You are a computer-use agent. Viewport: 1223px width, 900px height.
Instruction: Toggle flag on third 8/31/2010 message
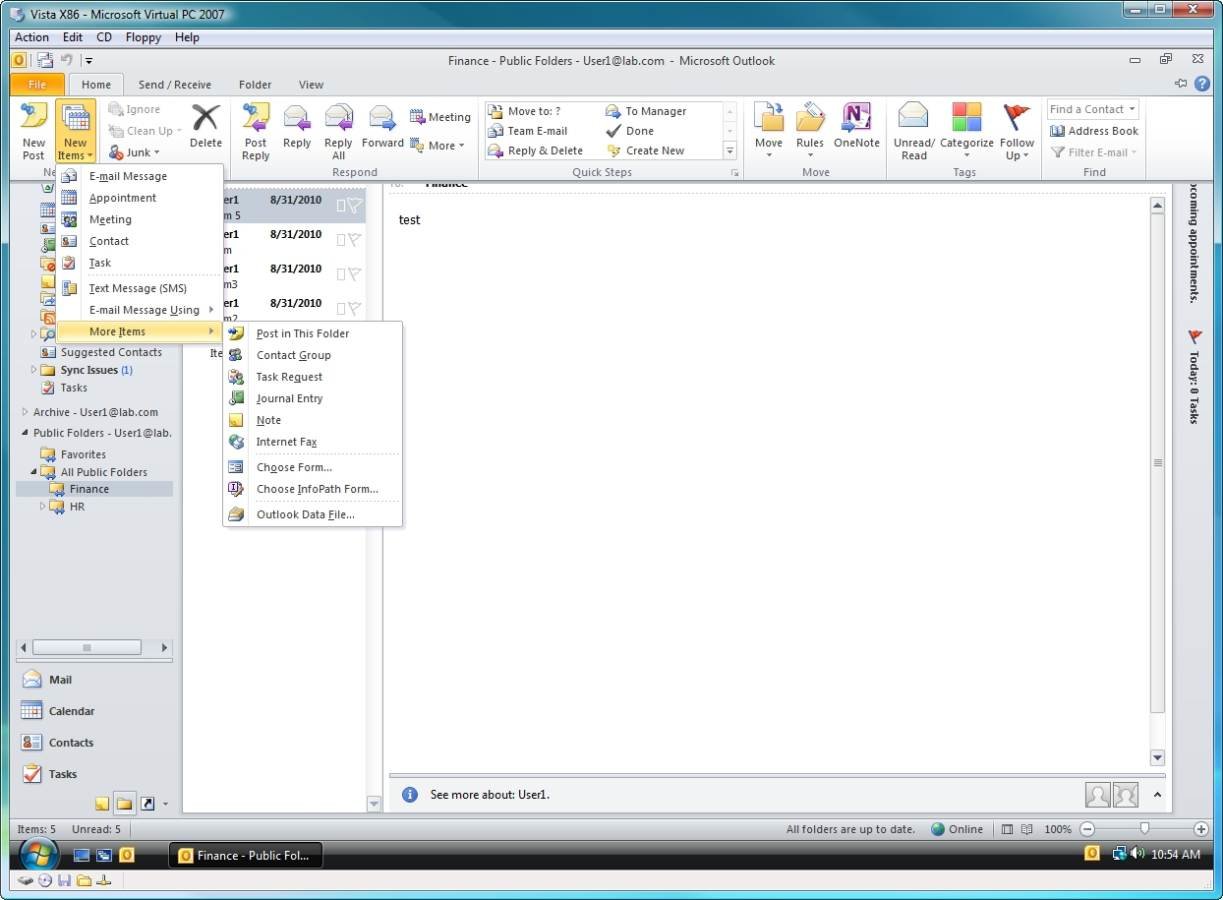pos(354,274)
